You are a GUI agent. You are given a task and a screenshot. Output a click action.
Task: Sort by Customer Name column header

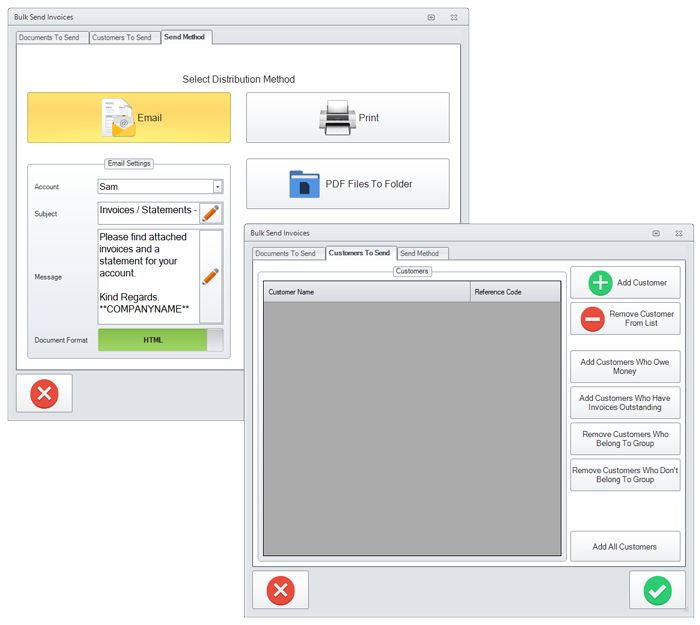pos(366,292)
